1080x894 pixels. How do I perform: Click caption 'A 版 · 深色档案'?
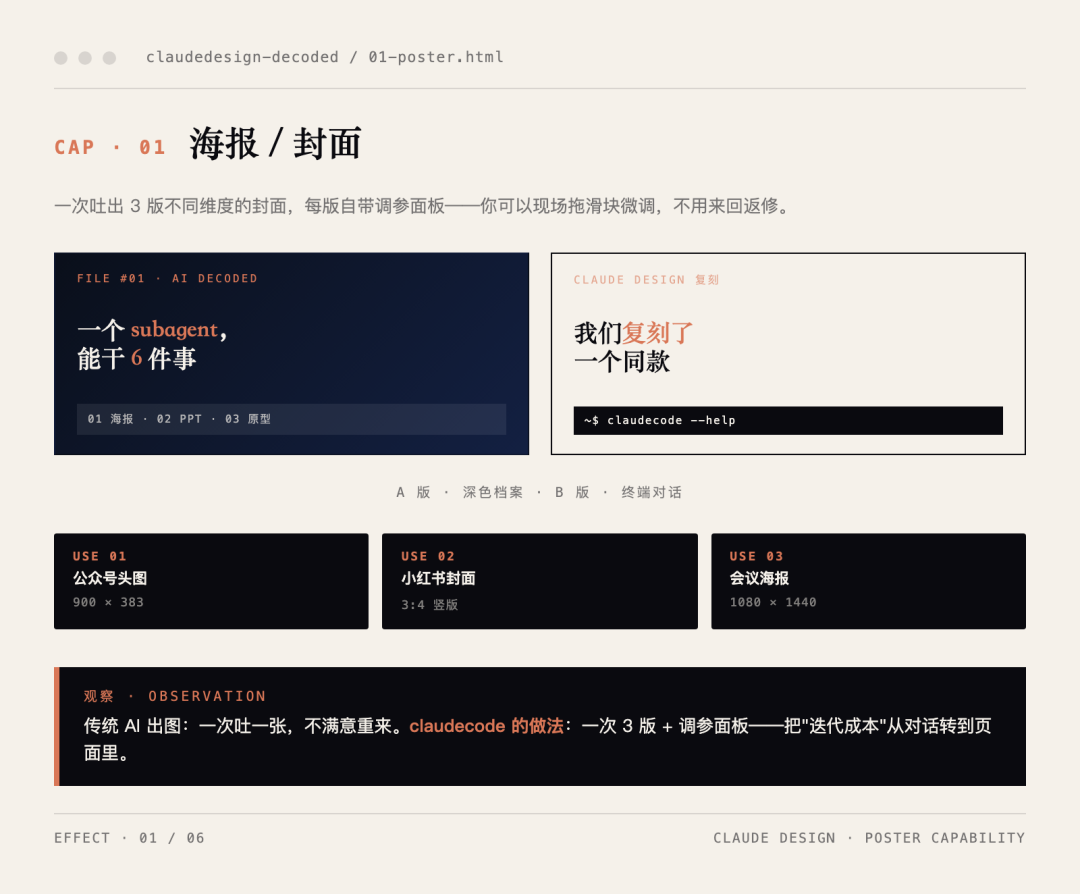(x=459, y=492)
